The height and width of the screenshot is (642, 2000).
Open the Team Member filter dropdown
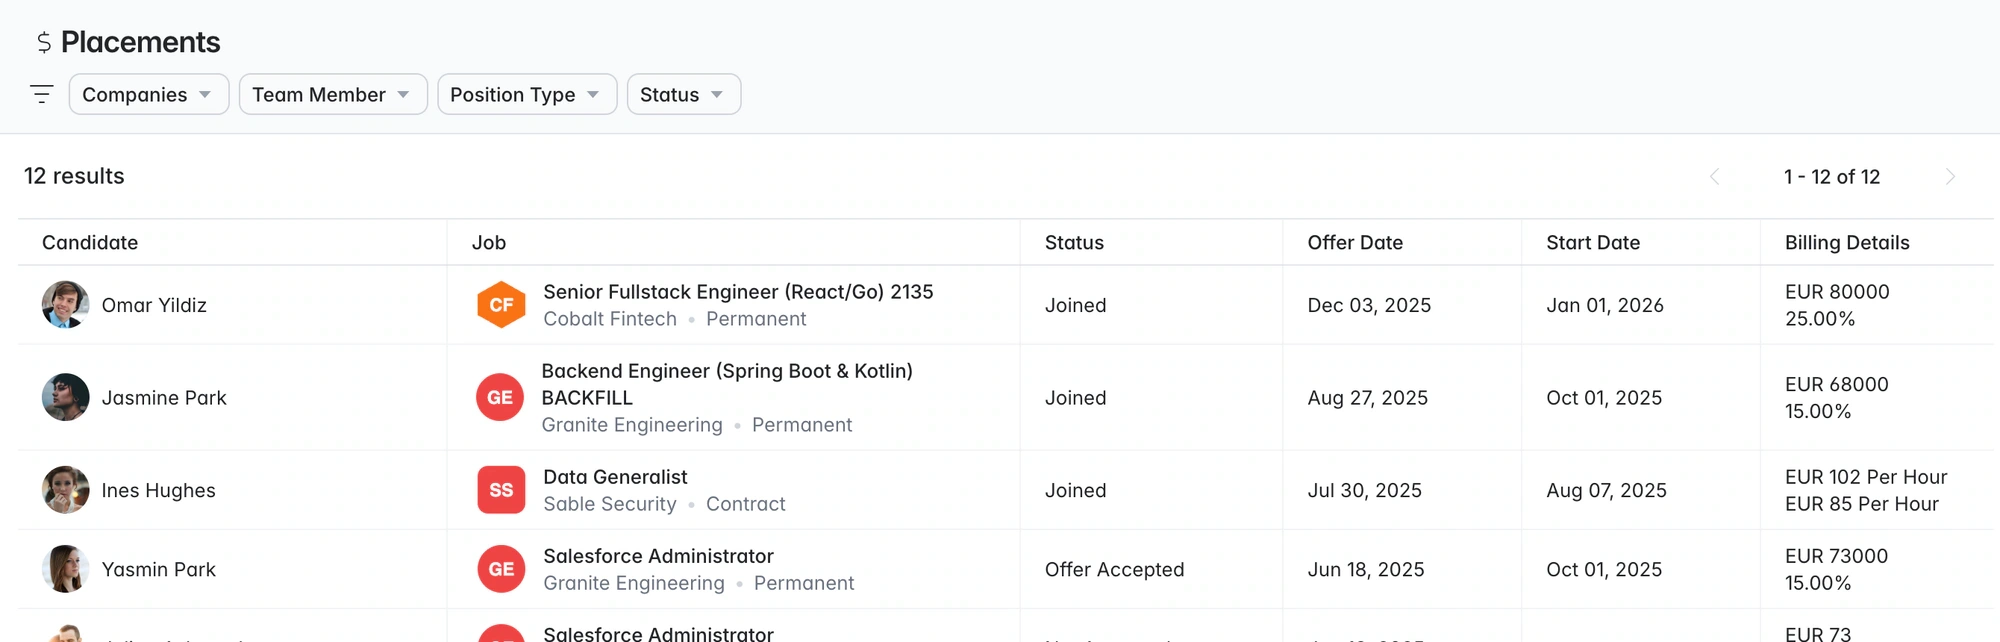[x=333, y=94]
